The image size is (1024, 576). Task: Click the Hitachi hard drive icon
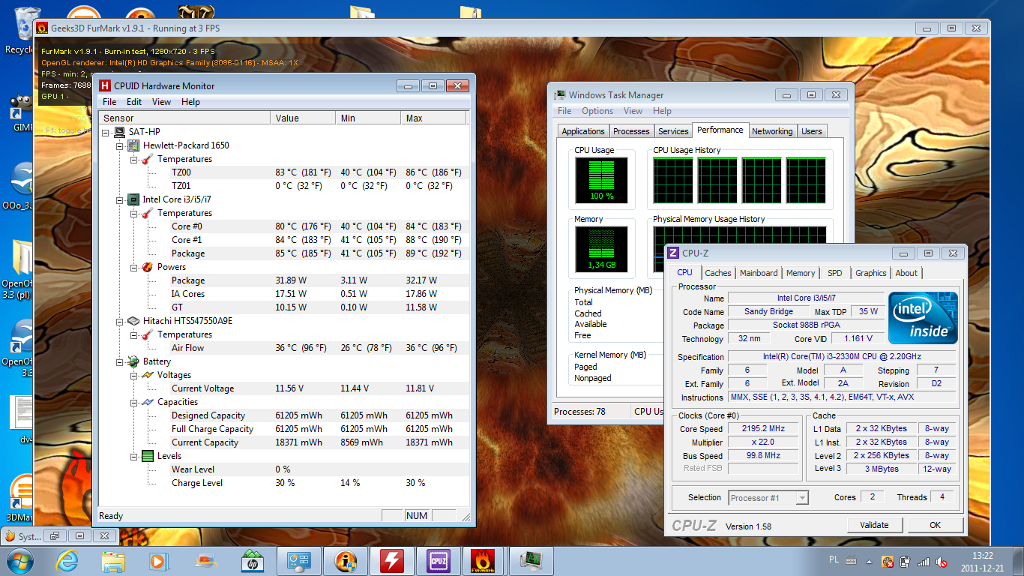click(134, 321)
